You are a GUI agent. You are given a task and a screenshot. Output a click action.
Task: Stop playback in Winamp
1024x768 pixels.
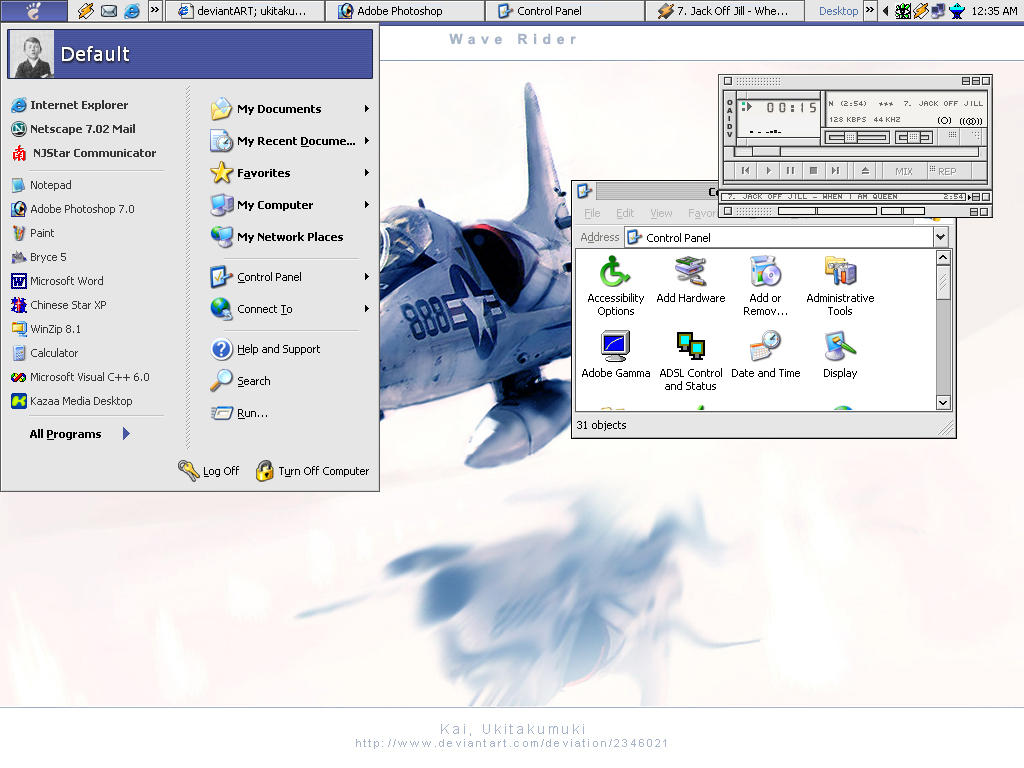point(813,171)
